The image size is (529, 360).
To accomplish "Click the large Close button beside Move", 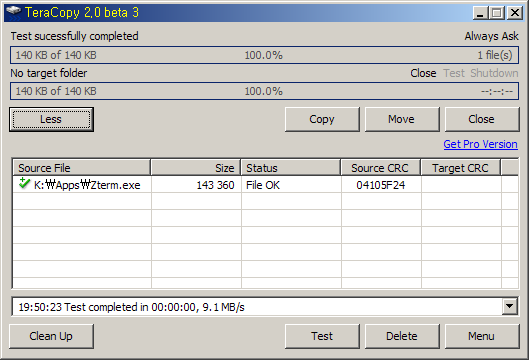I will click(x=482, y=119).
